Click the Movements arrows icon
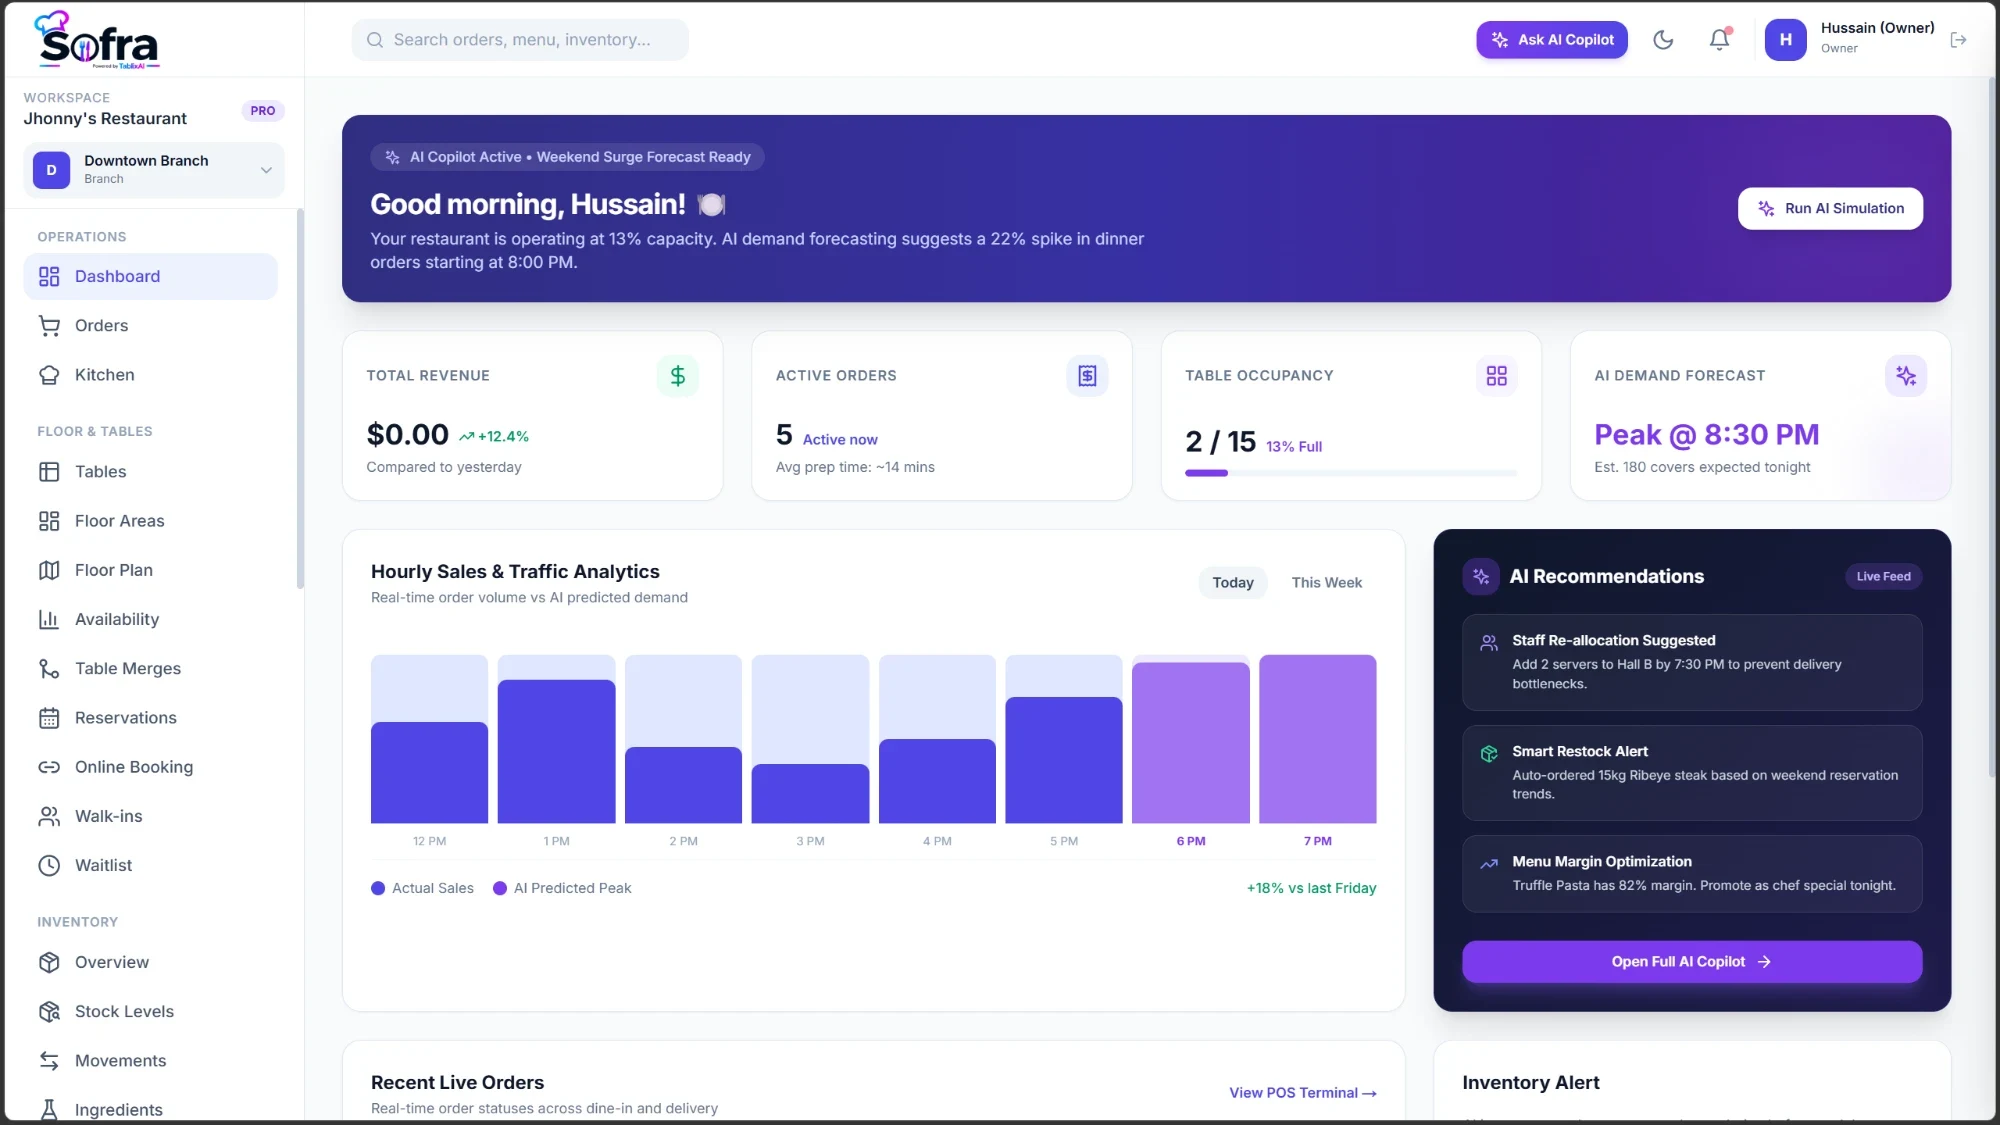Image resolution: width=2000 pixels, height=1125 pixels. click(49, 1061)
